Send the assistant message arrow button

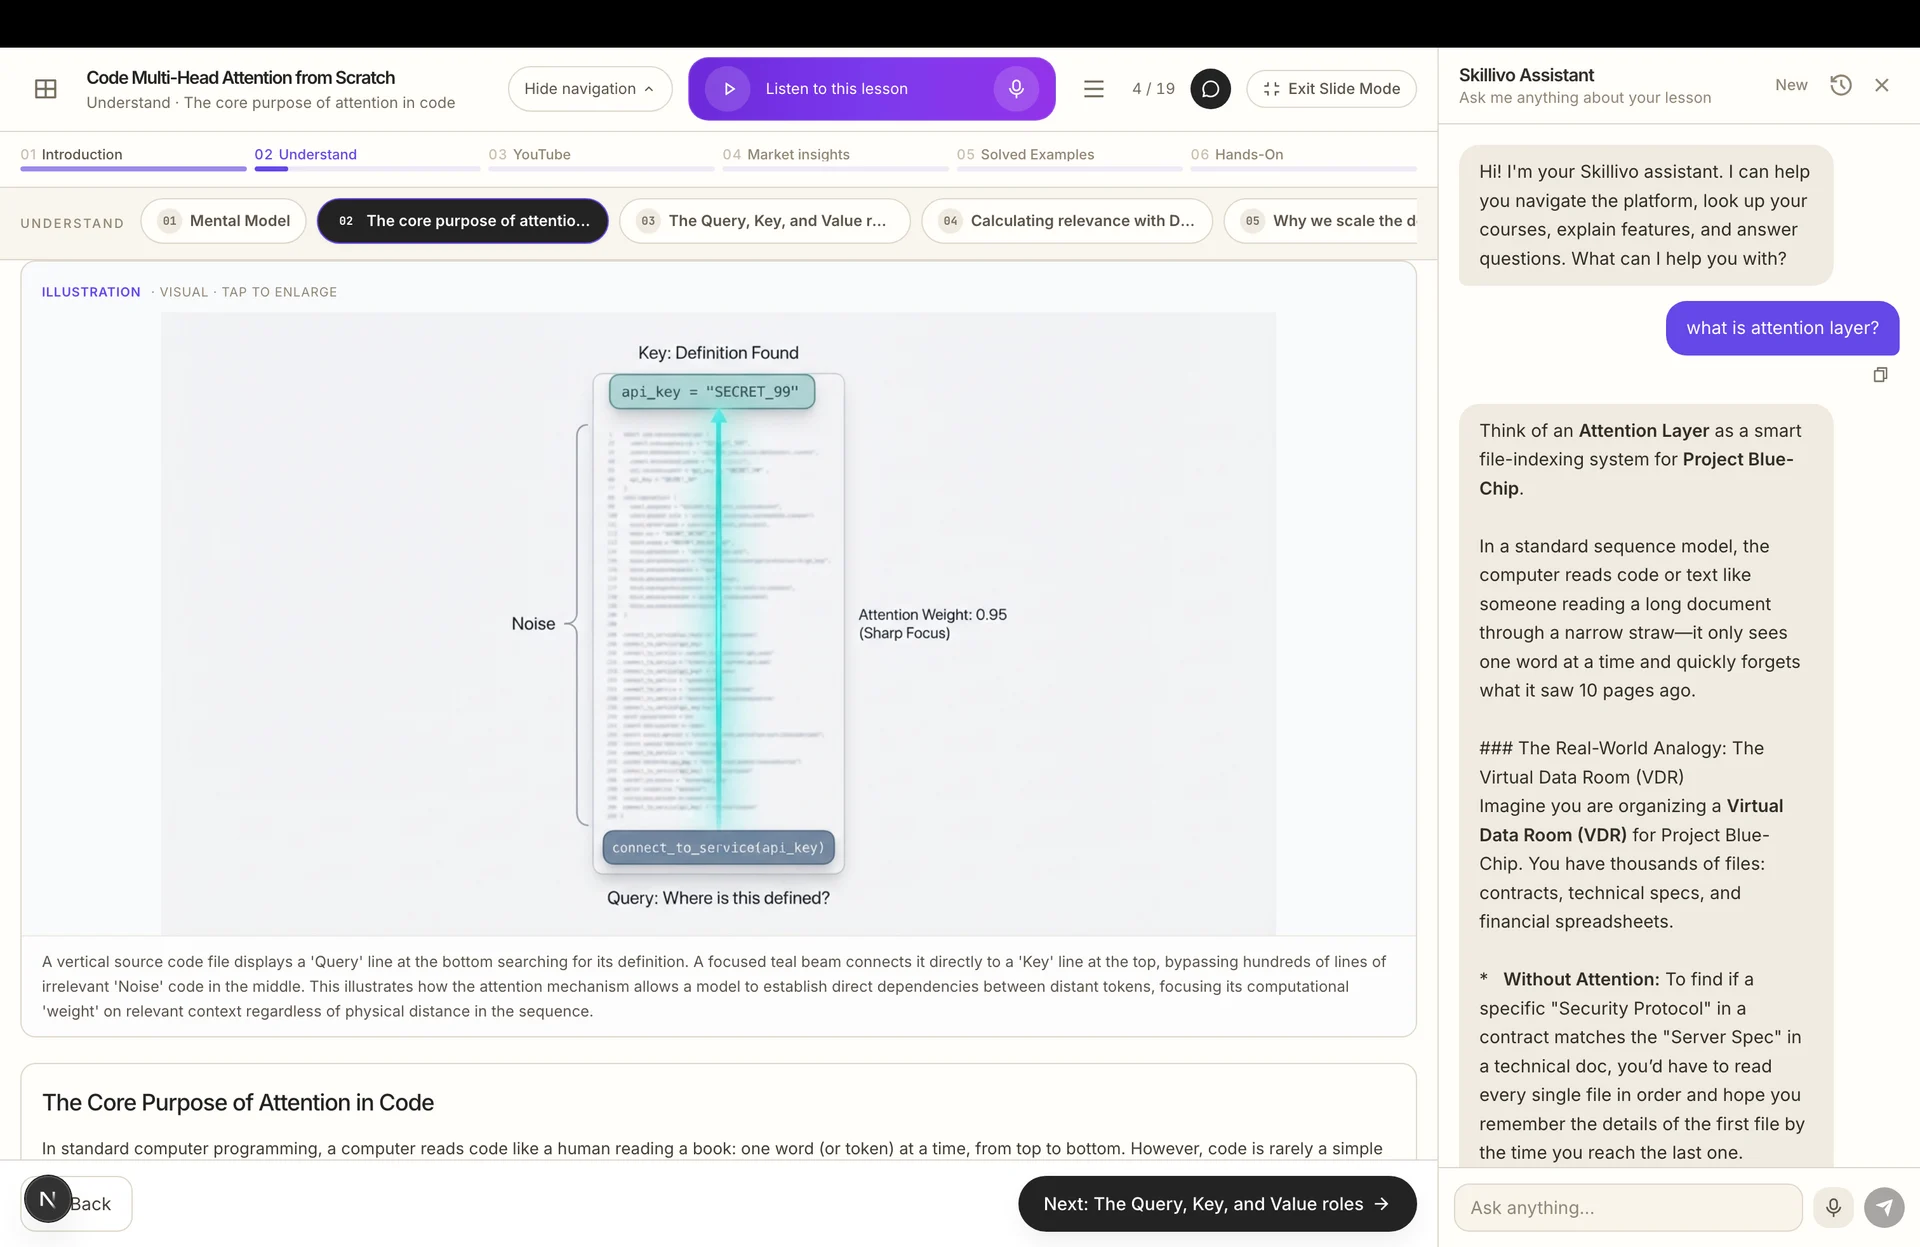click(1884, 1207)
